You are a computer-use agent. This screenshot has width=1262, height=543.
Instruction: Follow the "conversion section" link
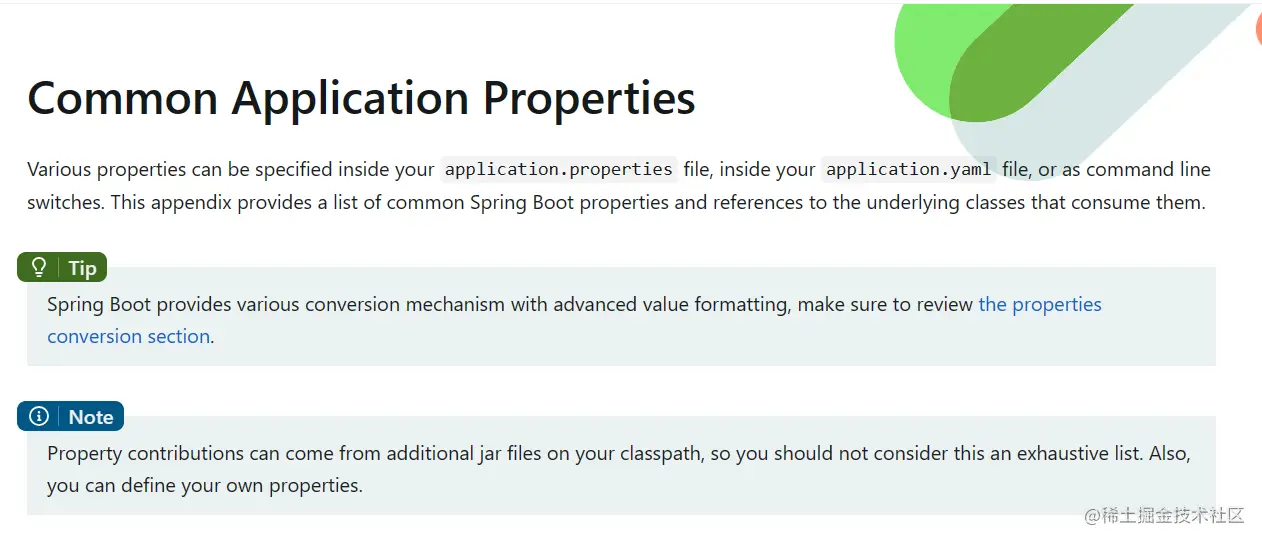pos(129,336)
